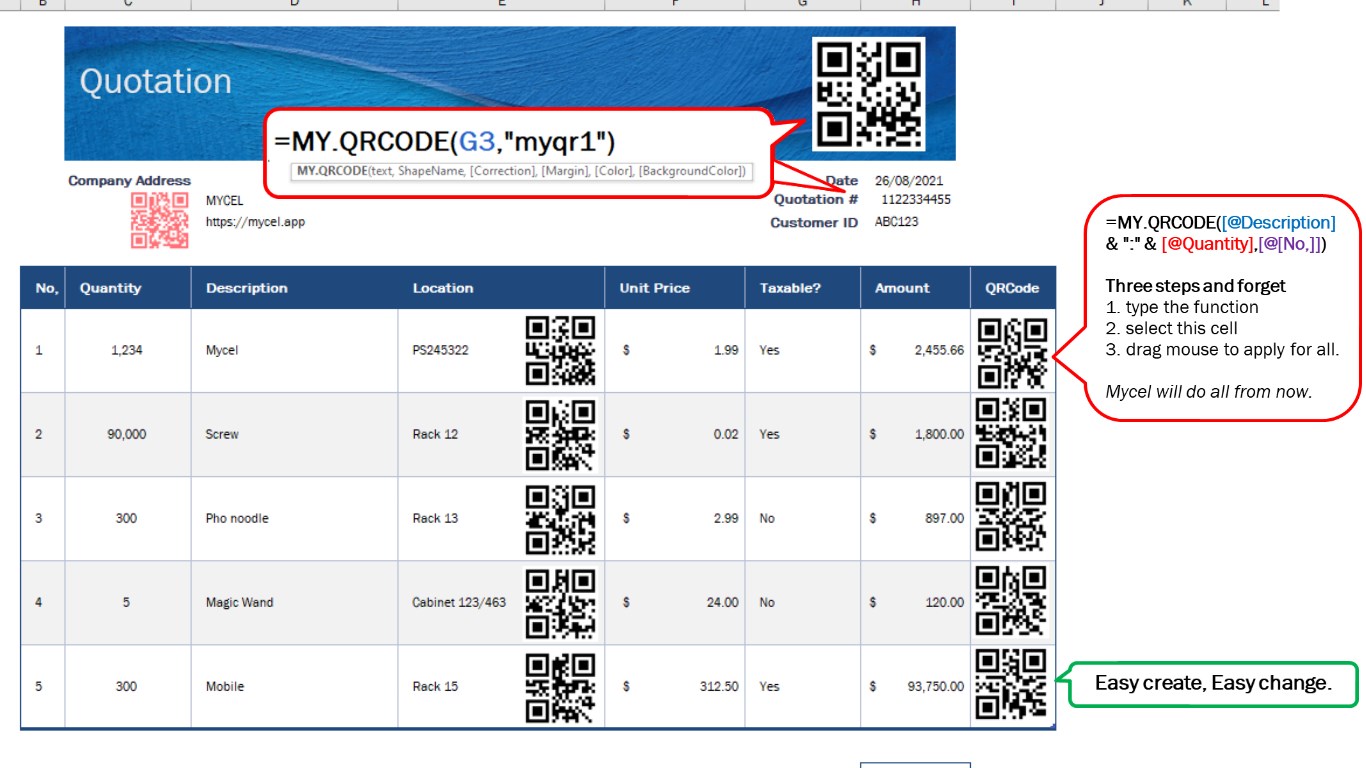Click the No, column header
Viewport: 1366px width, 768px height.
point(43,288)
